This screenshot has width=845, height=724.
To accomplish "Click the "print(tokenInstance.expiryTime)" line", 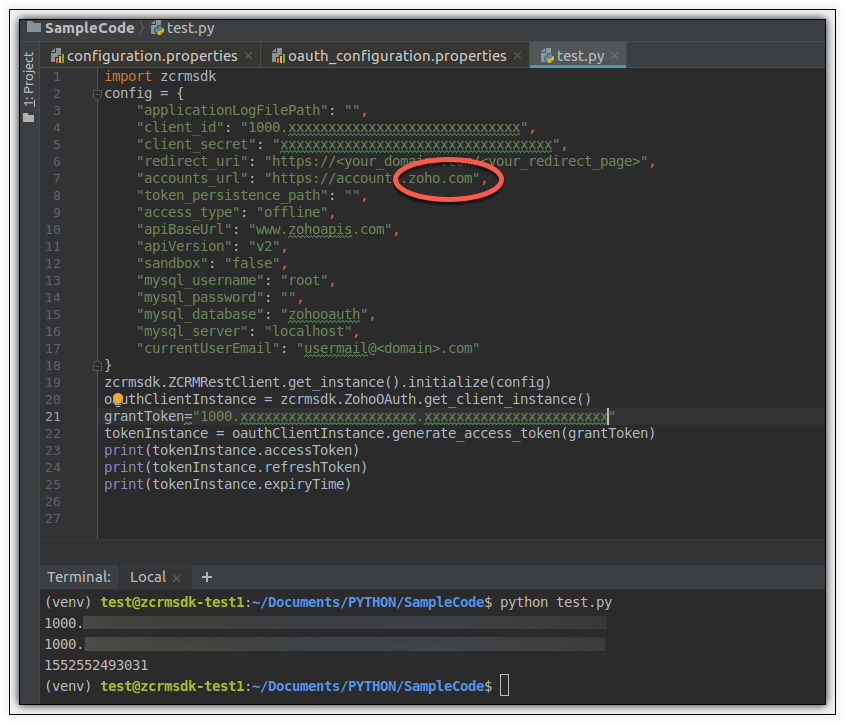I will tap(228, 485).
